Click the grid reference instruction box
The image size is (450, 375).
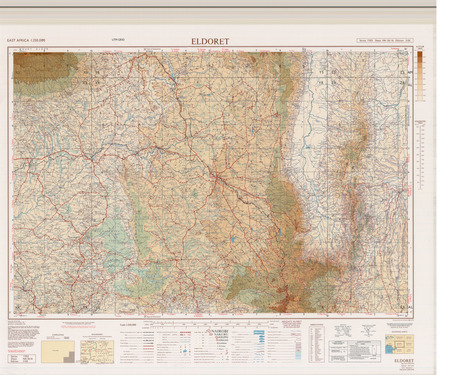click(x=355, y=351)
